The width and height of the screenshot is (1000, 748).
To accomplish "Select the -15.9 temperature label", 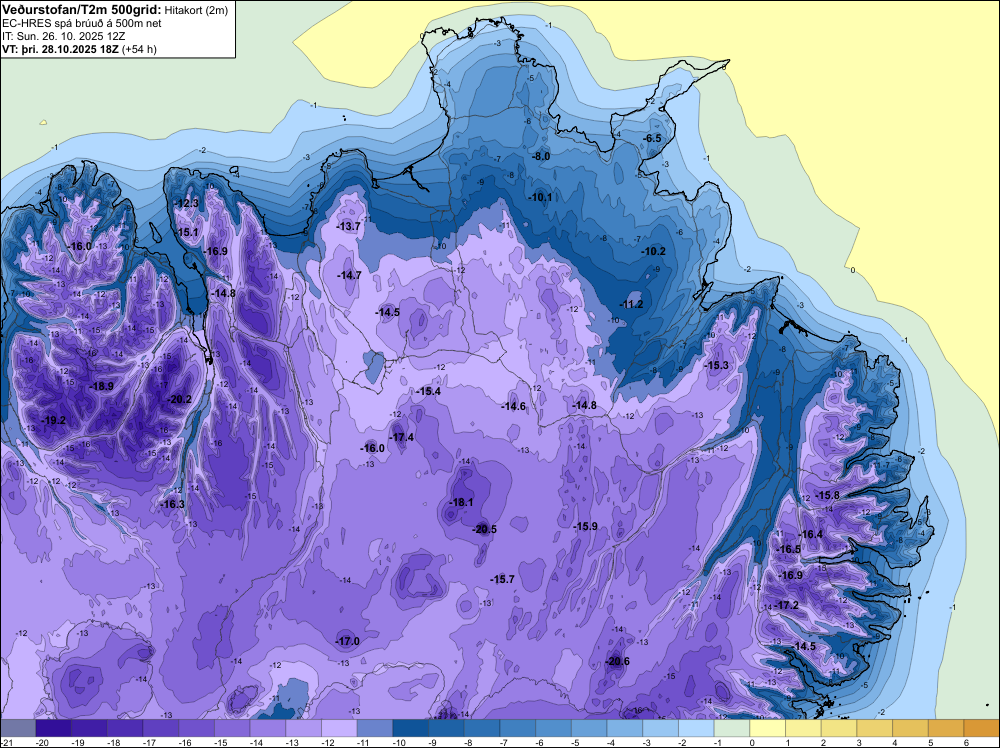I will point(585,526).
